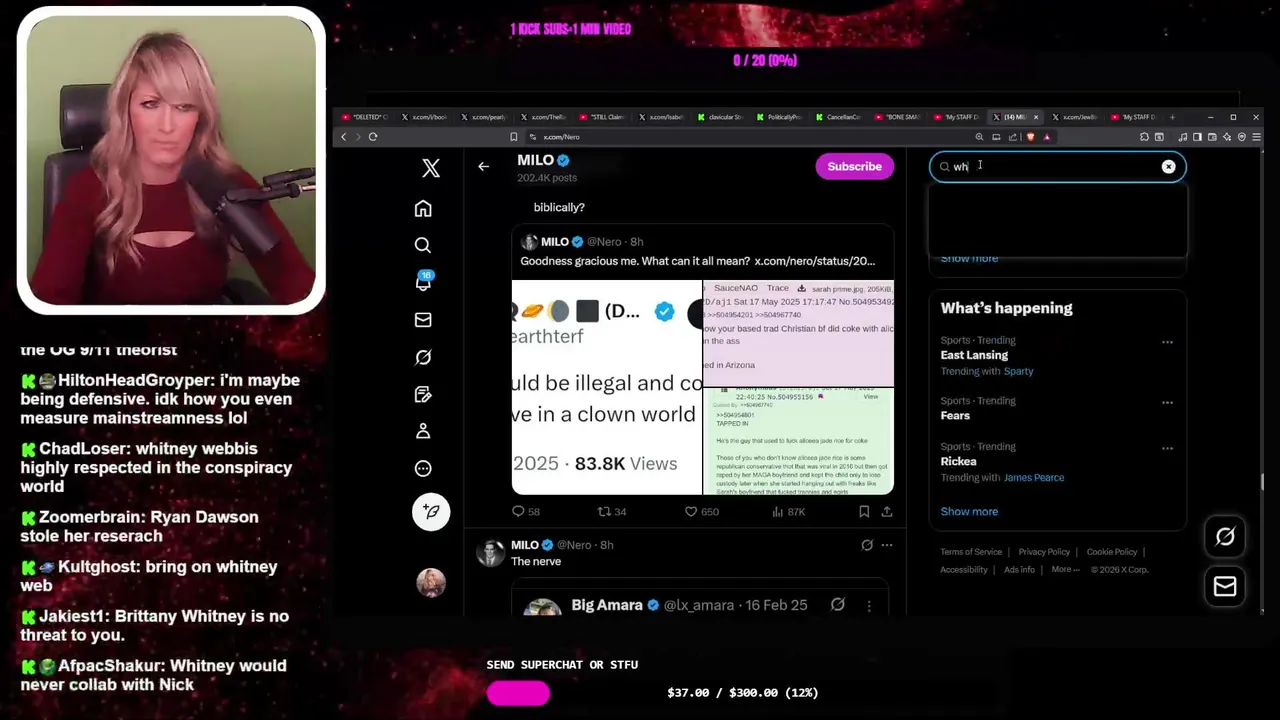Switch to the *BONE SMAS browser tab
1280x720 pixels.
pos(898,117)
